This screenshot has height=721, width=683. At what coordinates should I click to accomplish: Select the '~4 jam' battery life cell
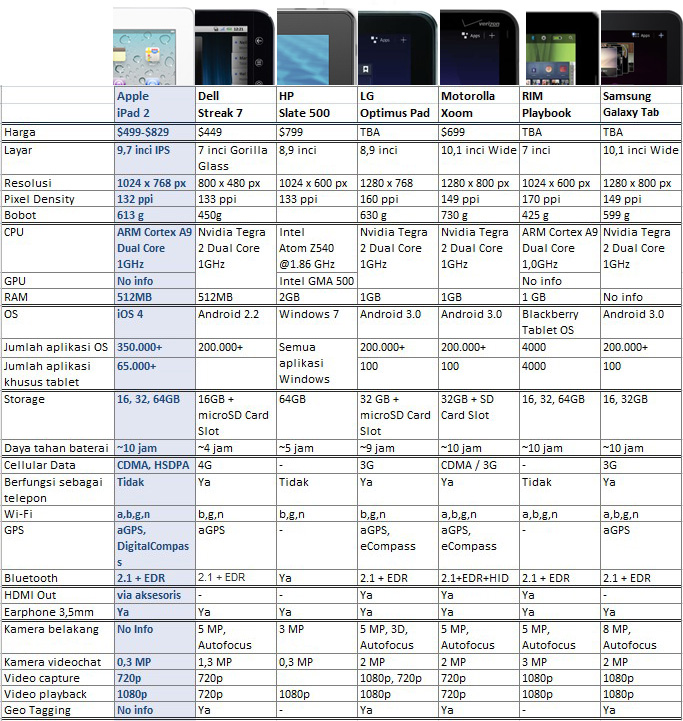click(235, 448)
